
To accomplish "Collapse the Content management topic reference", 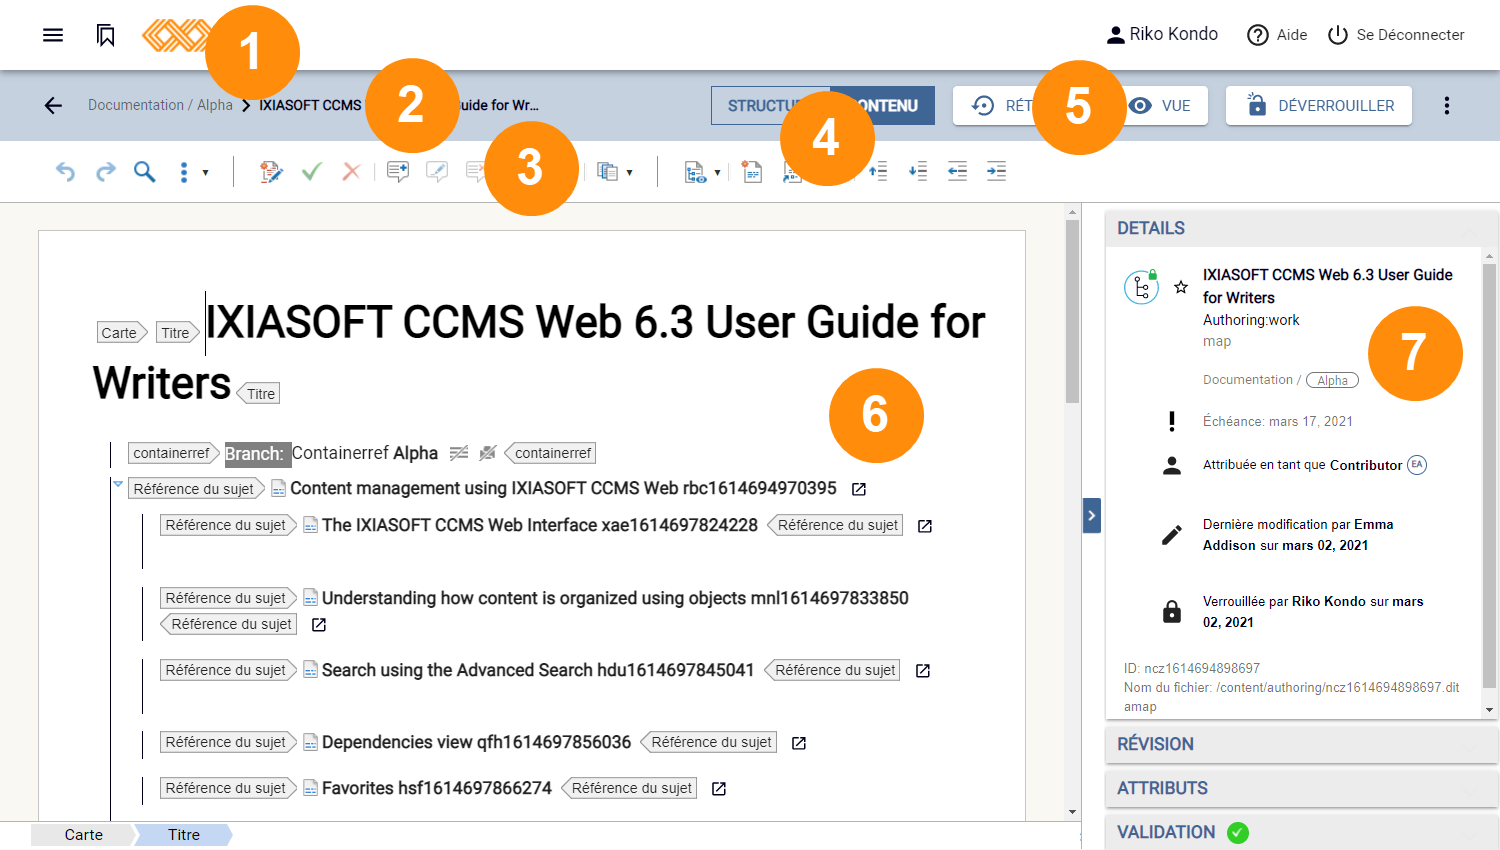I will point(118,484).
